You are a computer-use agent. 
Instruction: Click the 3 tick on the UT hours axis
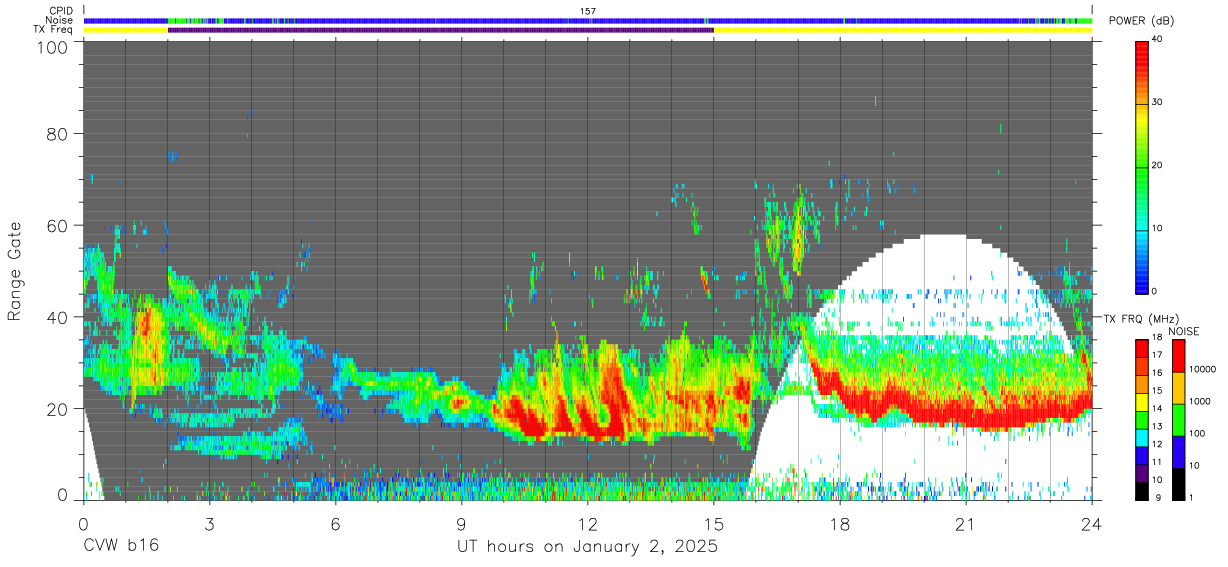click(209, 522)
